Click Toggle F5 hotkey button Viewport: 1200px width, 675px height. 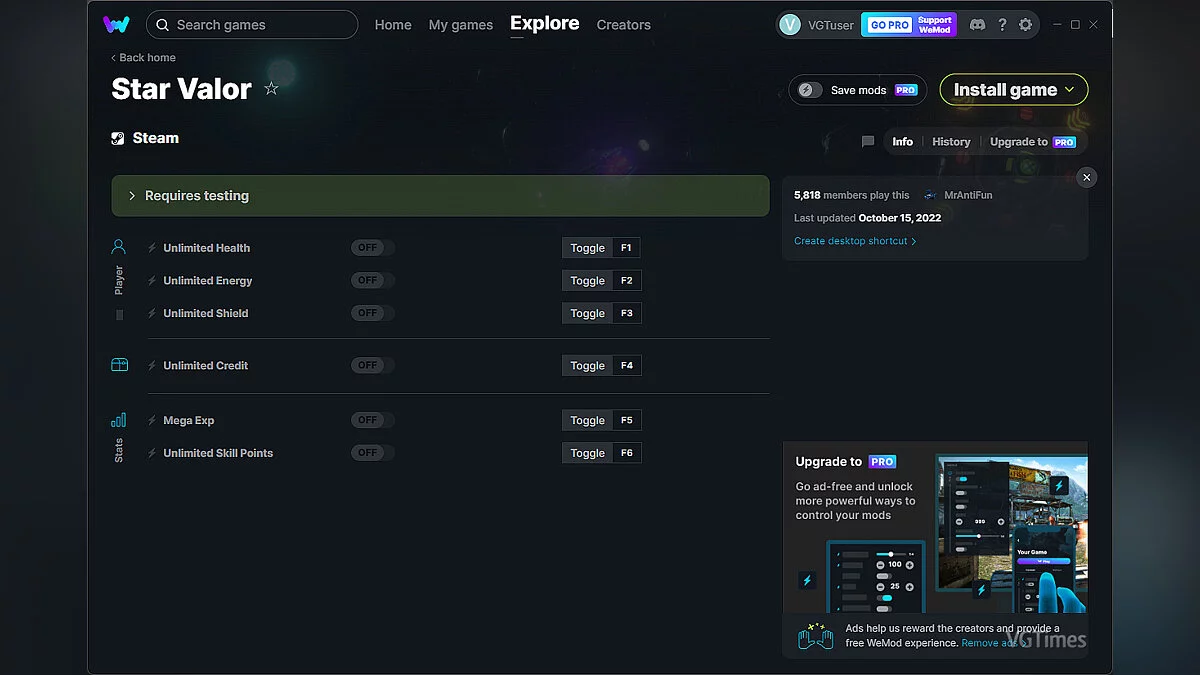click(x=601, y=421)
